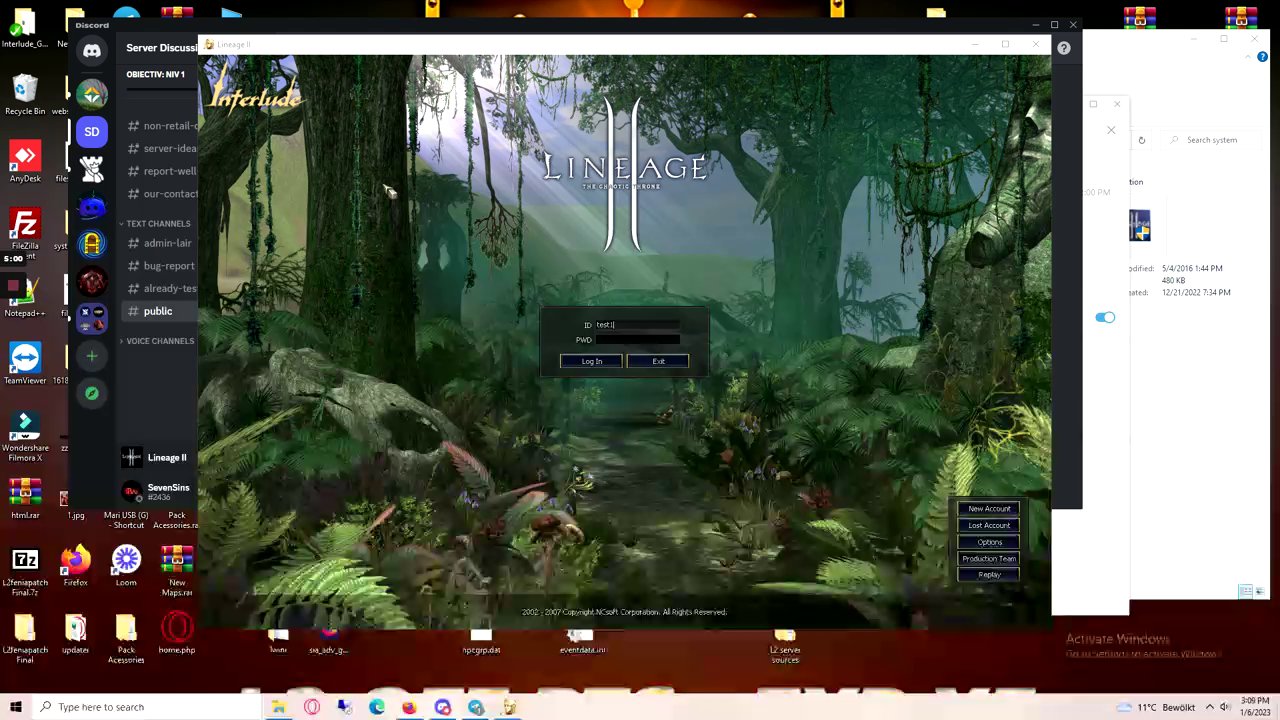
Task: Open the yellow-green emblem server icon in Discord
Action: [92, 94]
